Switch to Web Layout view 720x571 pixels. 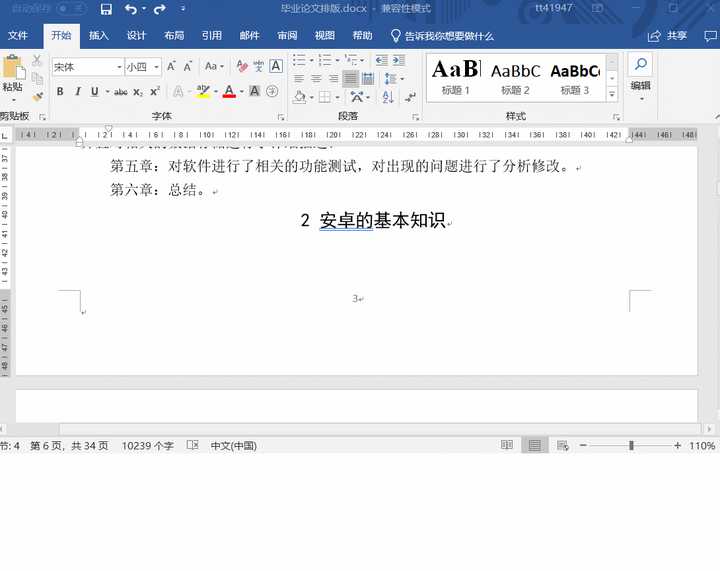562,445
